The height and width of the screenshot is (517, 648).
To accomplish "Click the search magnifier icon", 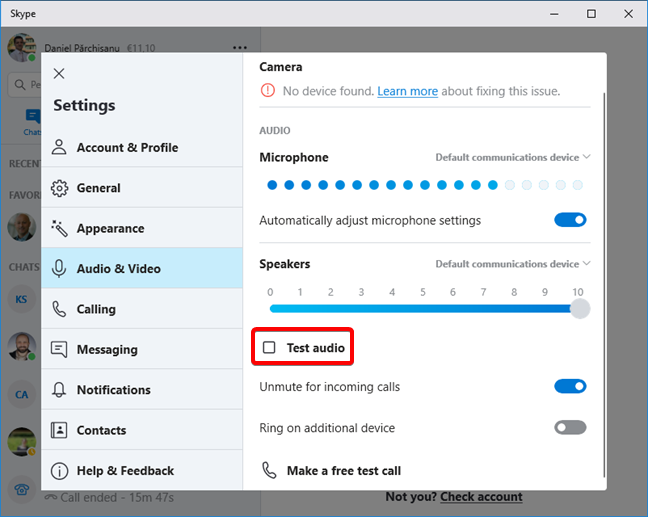I will click(x=19, y=85).
